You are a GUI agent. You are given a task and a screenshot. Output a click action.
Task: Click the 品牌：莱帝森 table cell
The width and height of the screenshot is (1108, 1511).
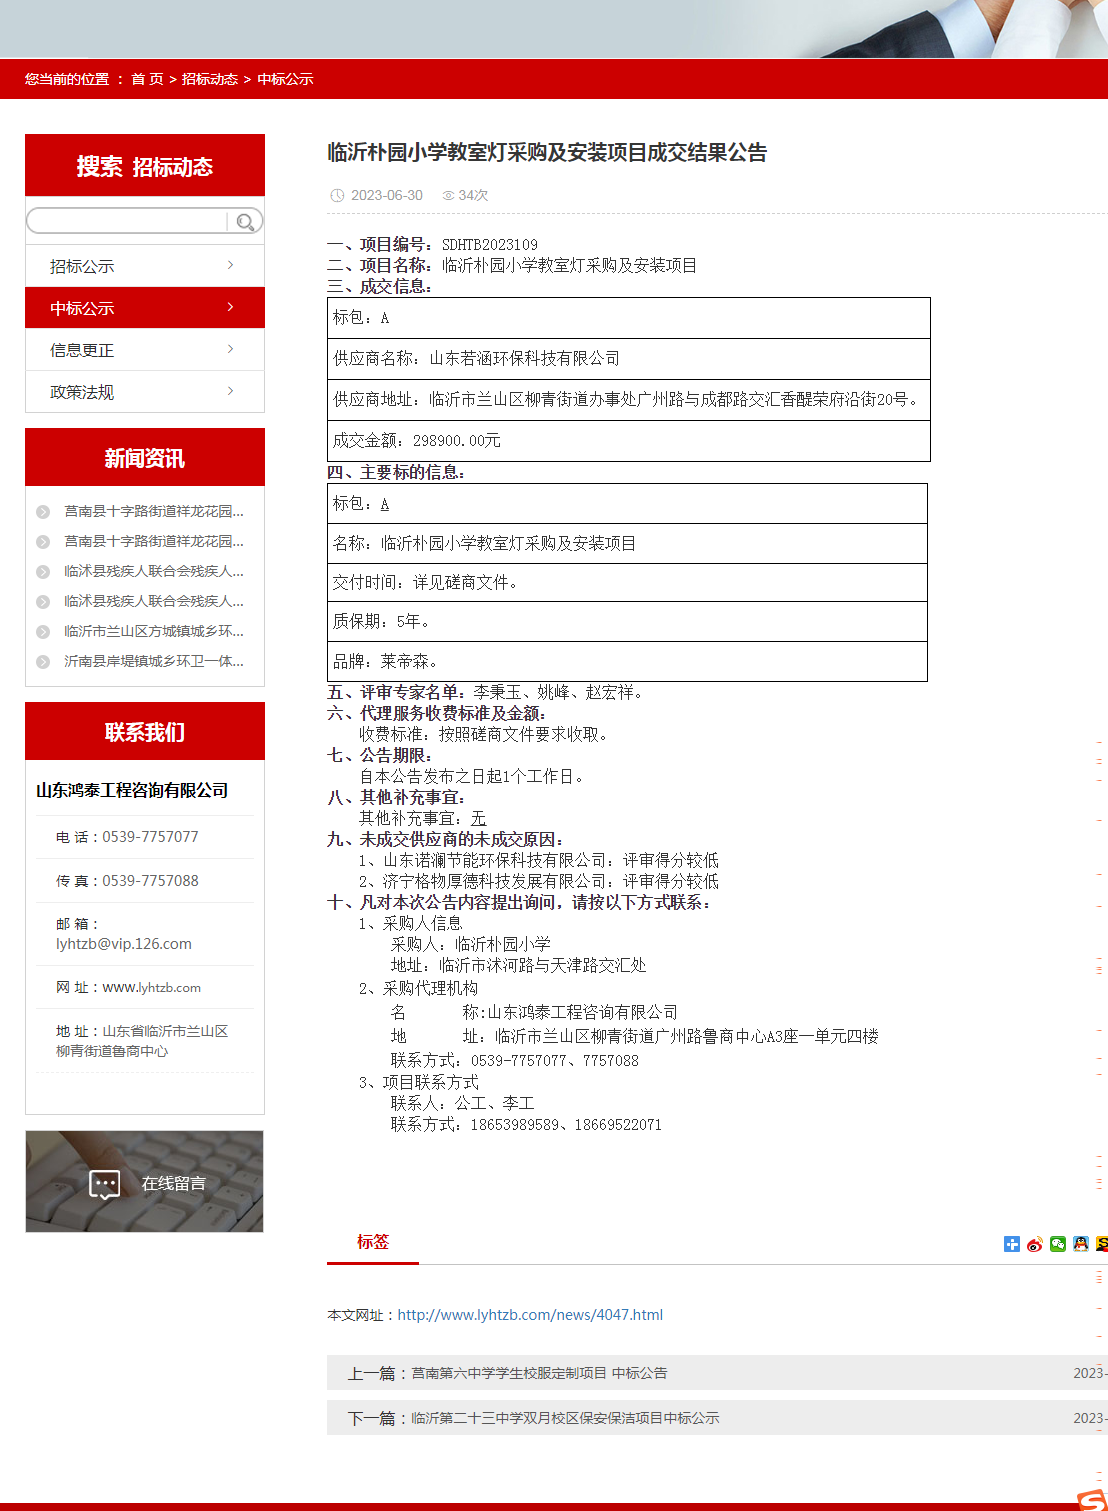point(627,661)
